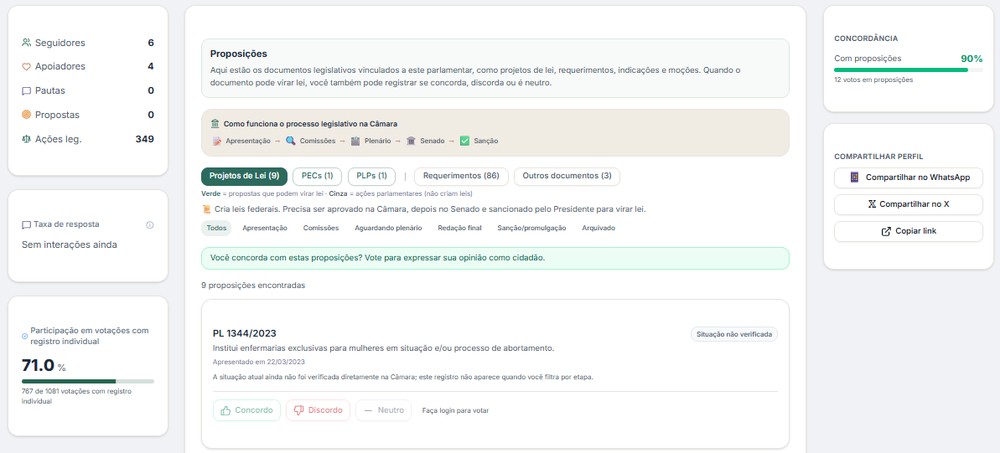The image size is (1000, 453).
Task: Switch to the PLPs (1) tab
Action: 371,176
